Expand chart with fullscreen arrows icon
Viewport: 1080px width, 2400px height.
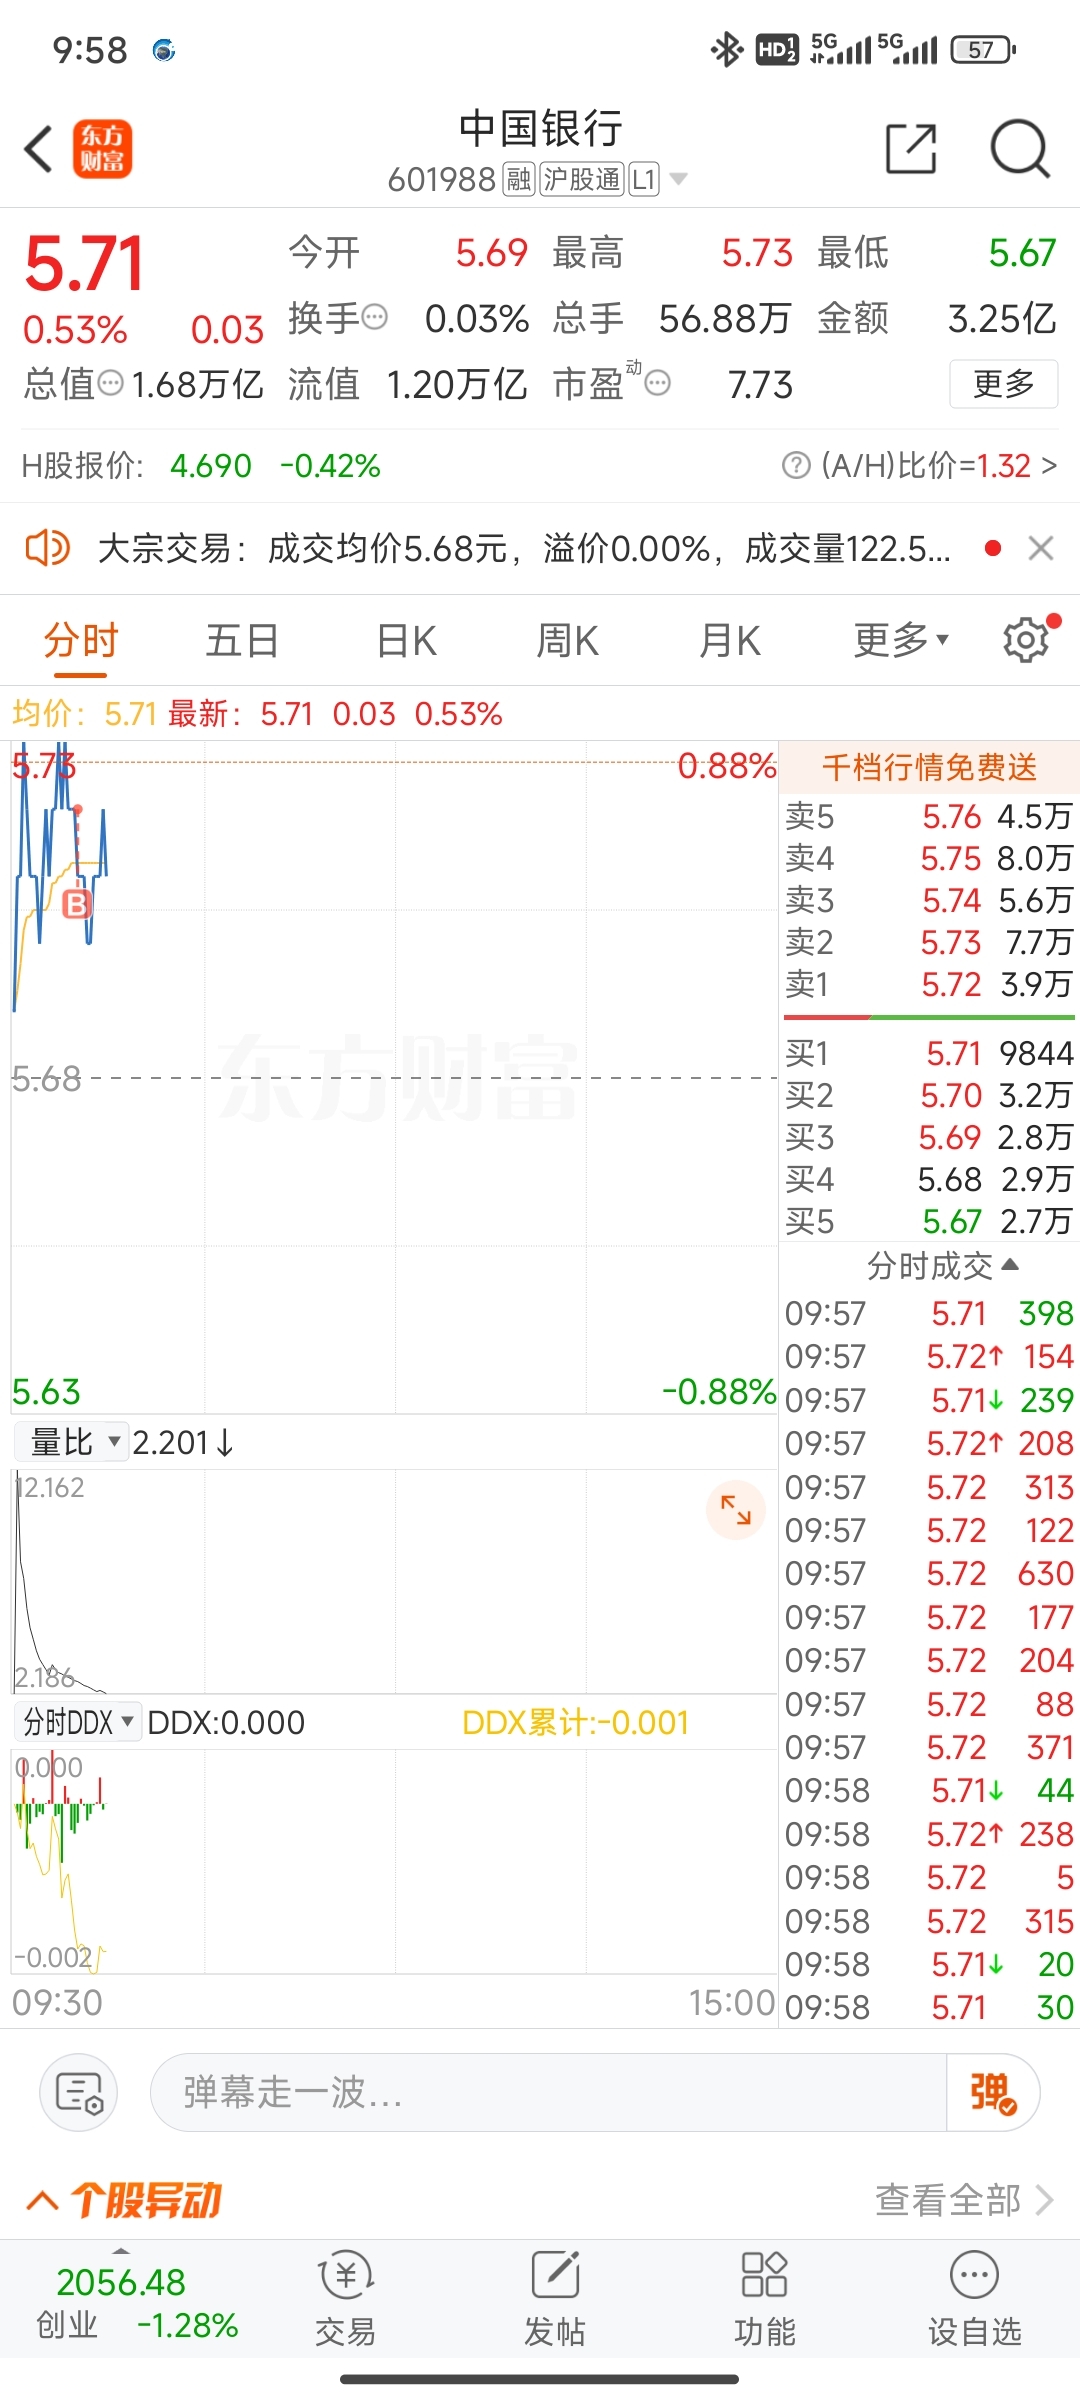coord(736,1509)
